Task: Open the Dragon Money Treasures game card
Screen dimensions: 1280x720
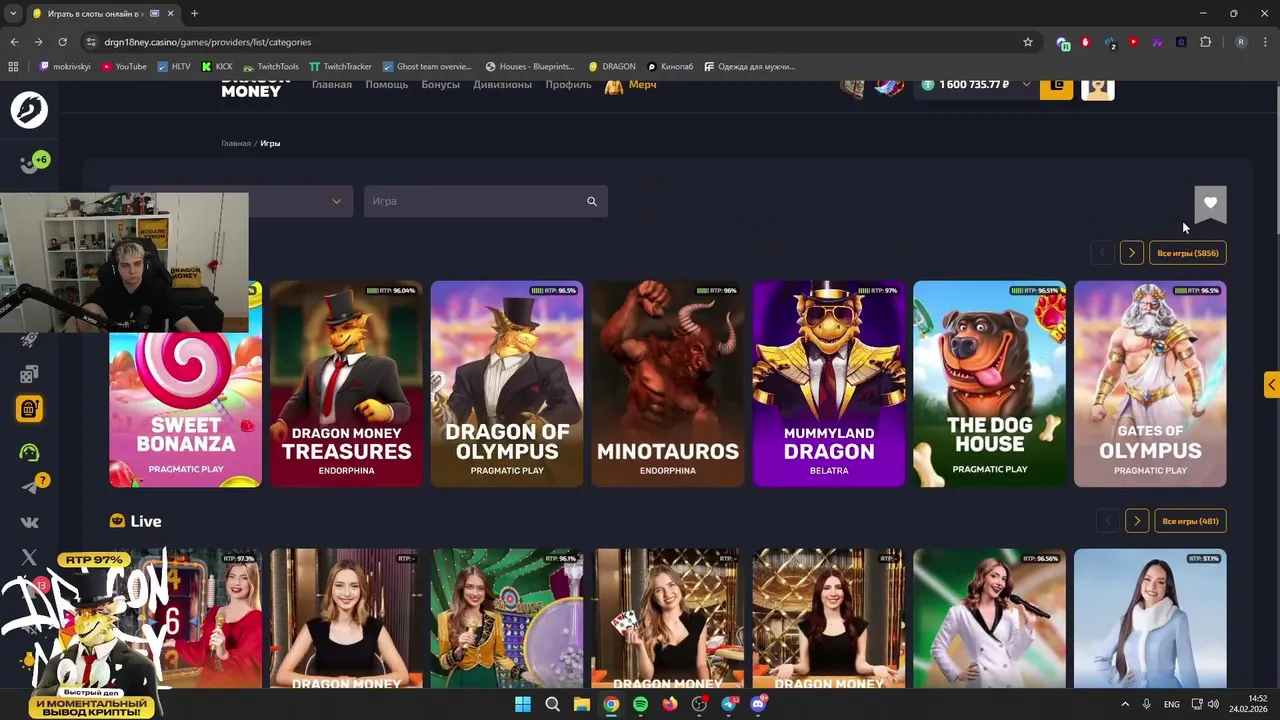Action: click(x=346, y=384)
